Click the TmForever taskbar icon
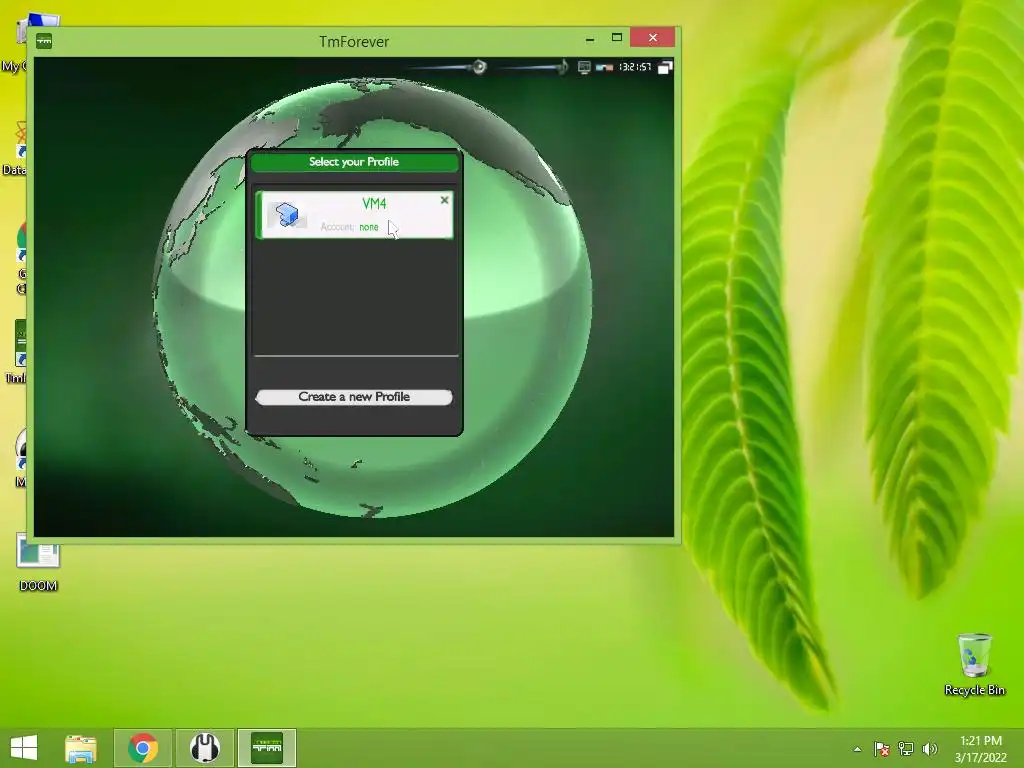 click(267, 748)
